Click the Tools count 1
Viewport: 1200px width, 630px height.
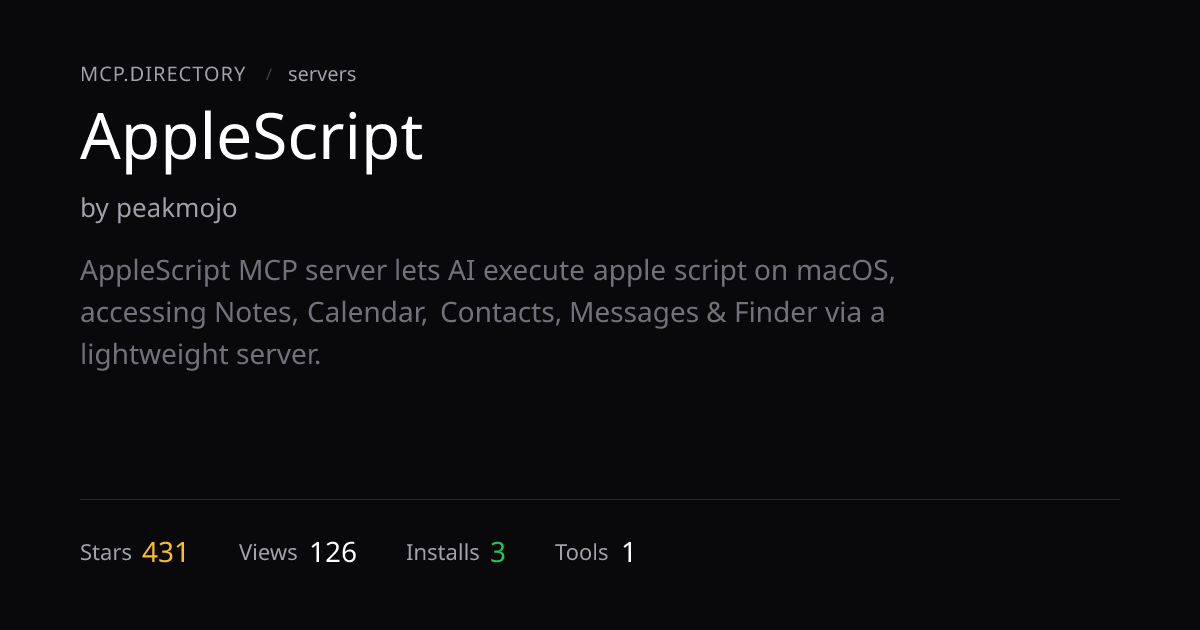point(628,553)
